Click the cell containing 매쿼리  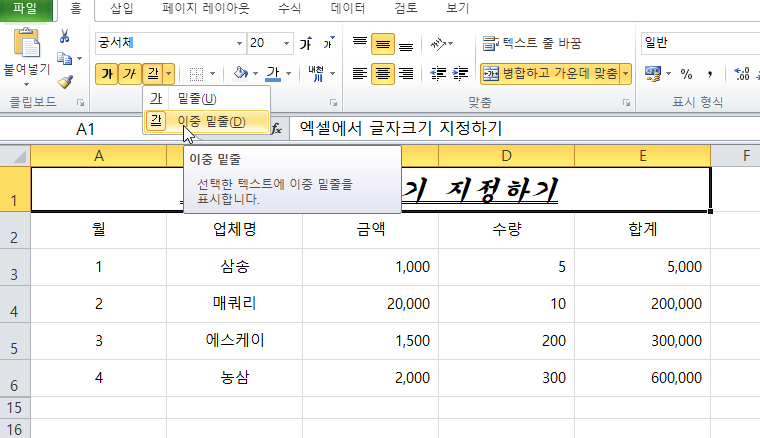pyautogui.click(x=235, y=304)
